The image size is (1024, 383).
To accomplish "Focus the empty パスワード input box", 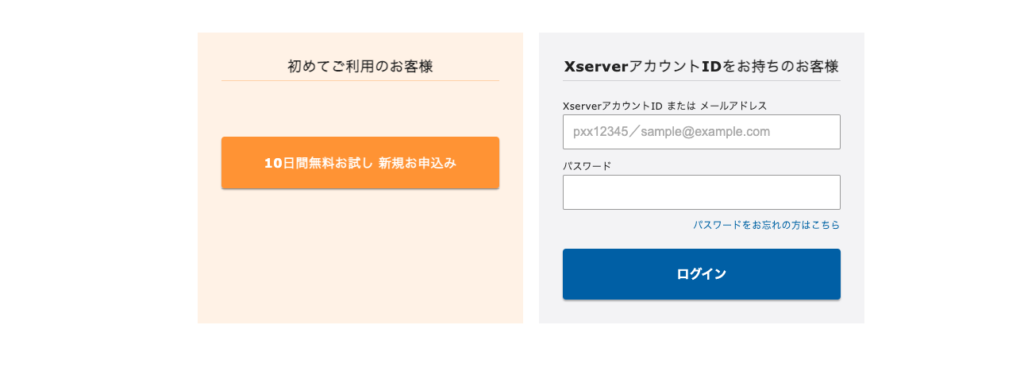I will [x=701, y=192].
